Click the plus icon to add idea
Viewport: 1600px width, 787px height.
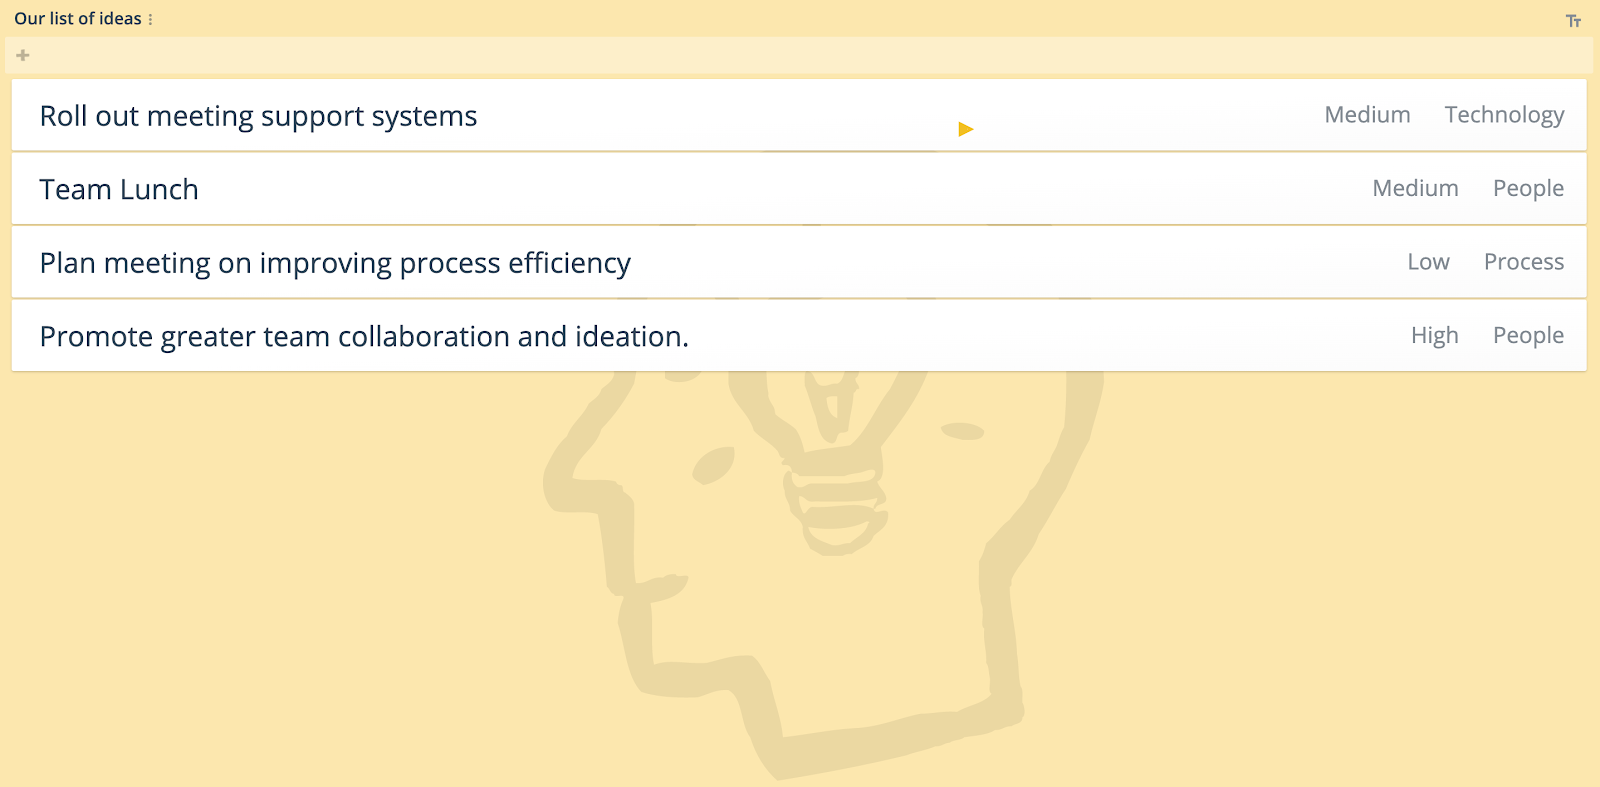[23, 55]
